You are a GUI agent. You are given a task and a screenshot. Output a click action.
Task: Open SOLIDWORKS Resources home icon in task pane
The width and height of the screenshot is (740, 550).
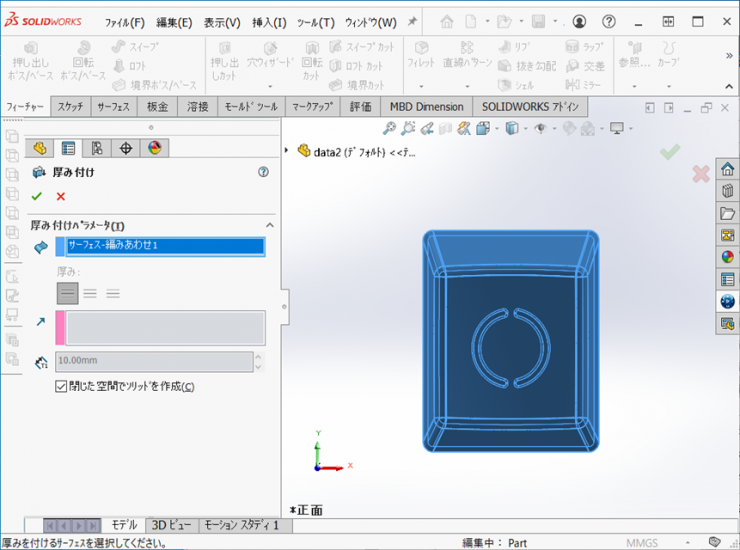728,169
